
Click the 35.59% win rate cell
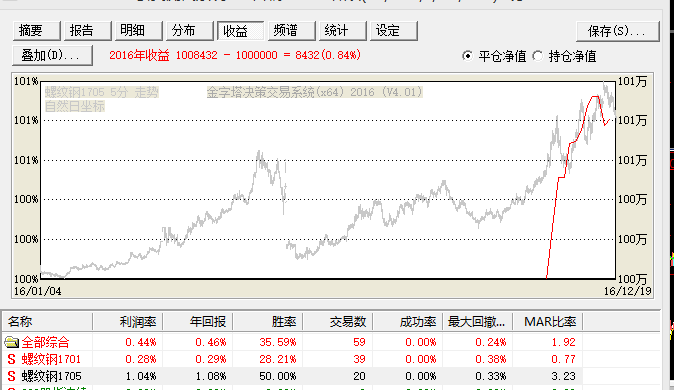pyautogui.click(x=278, y=342)
